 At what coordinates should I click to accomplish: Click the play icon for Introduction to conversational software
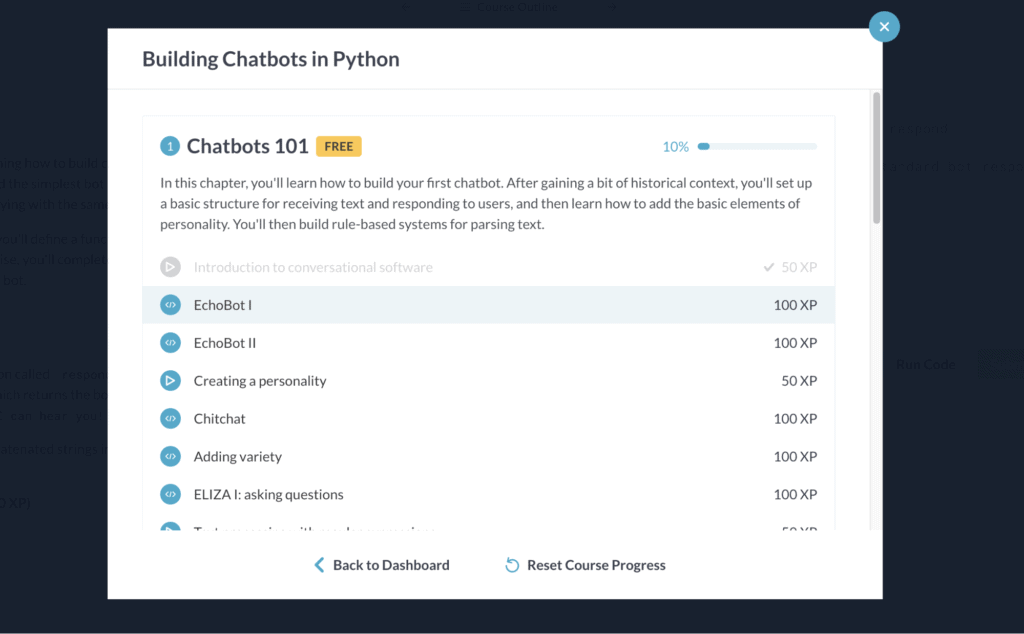170,266
